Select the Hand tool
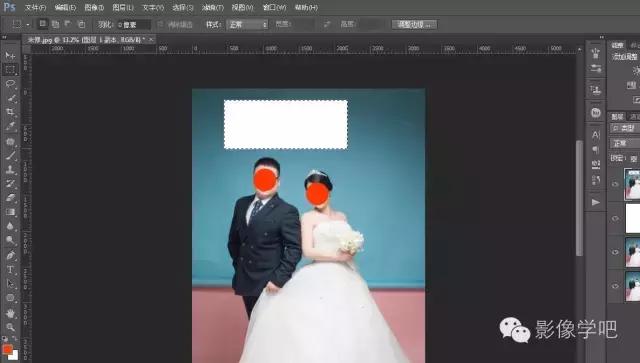The width and height of the screenshot is (640, 363). click(x=10, y=313)
